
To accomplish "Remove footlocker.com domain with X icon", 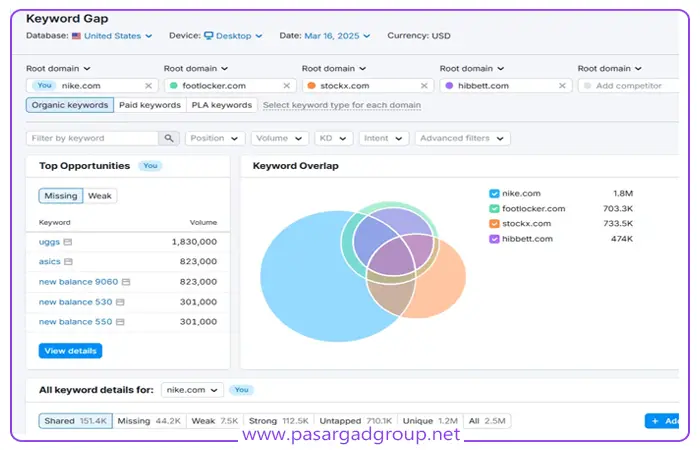I will tap(287, 86).
